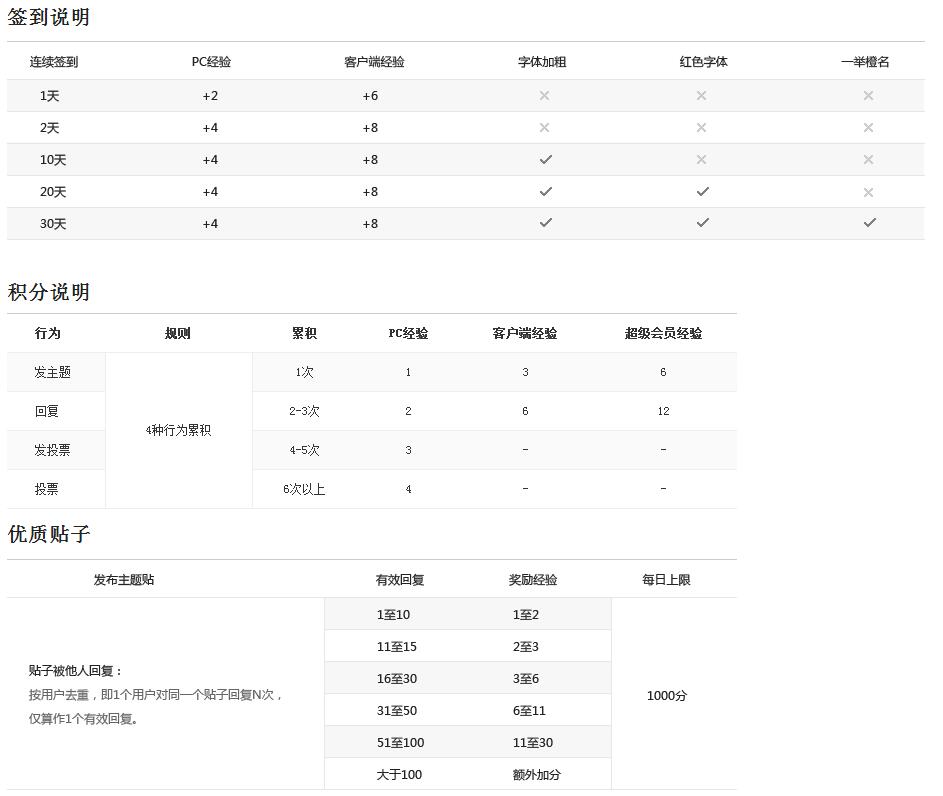Click the 一举橙名 cross in the 1天 row
Screen dimensions: 943x796
pos(868,96)
